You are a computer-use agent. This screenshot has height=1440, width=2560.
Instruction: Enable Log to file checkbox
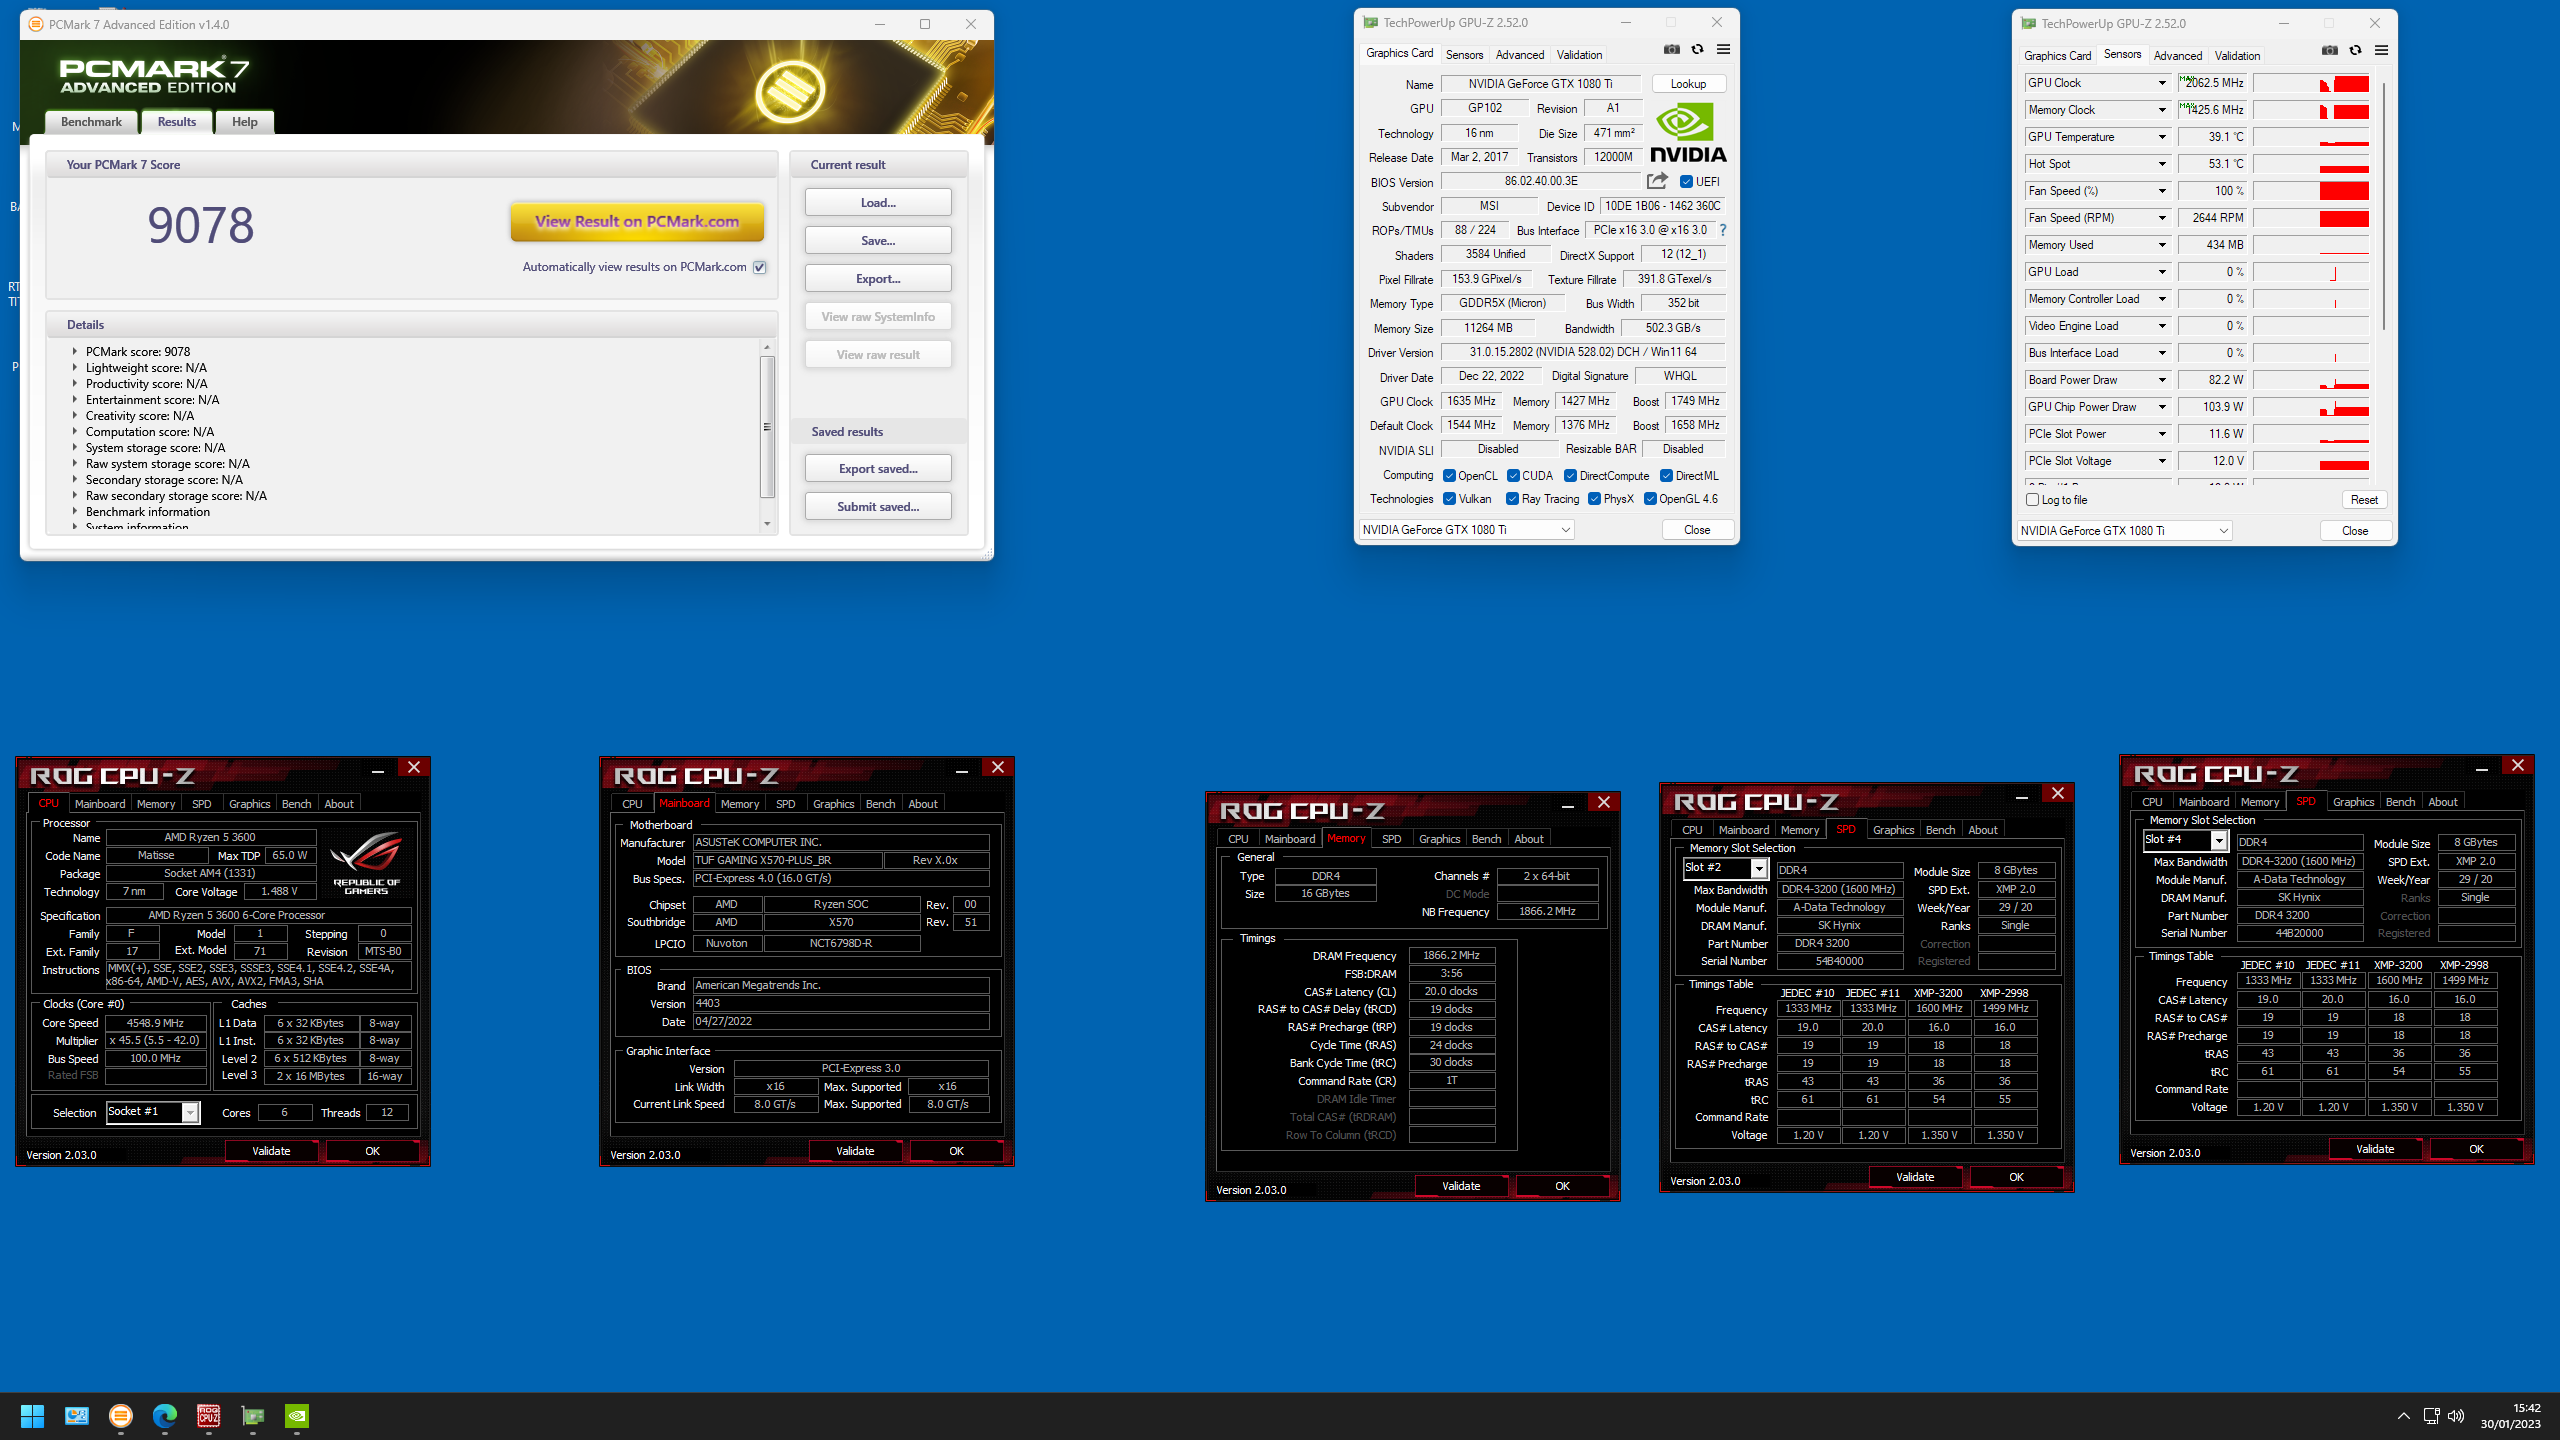pos(2032,500)
